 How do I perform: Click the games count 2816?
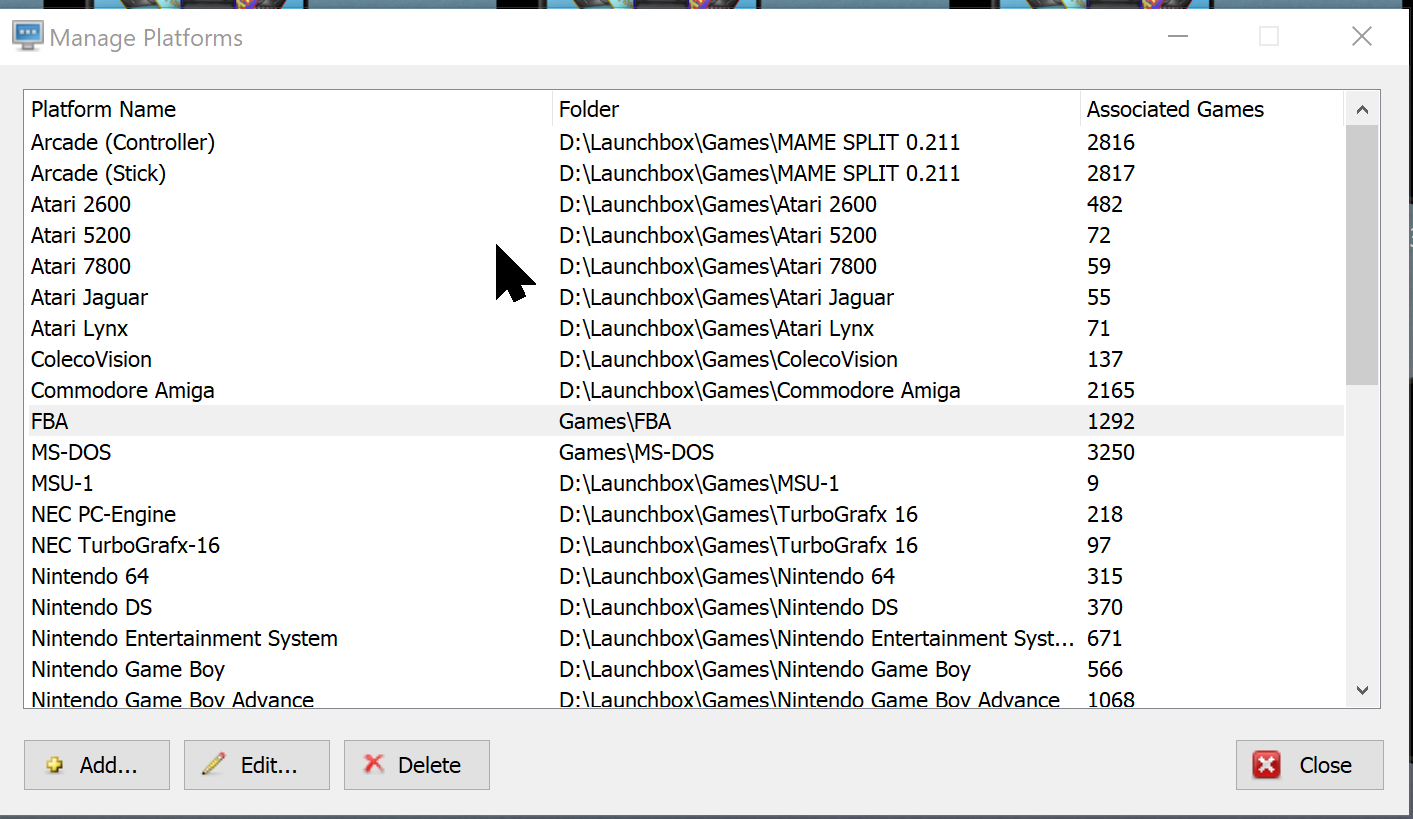tap(1111, 142)
